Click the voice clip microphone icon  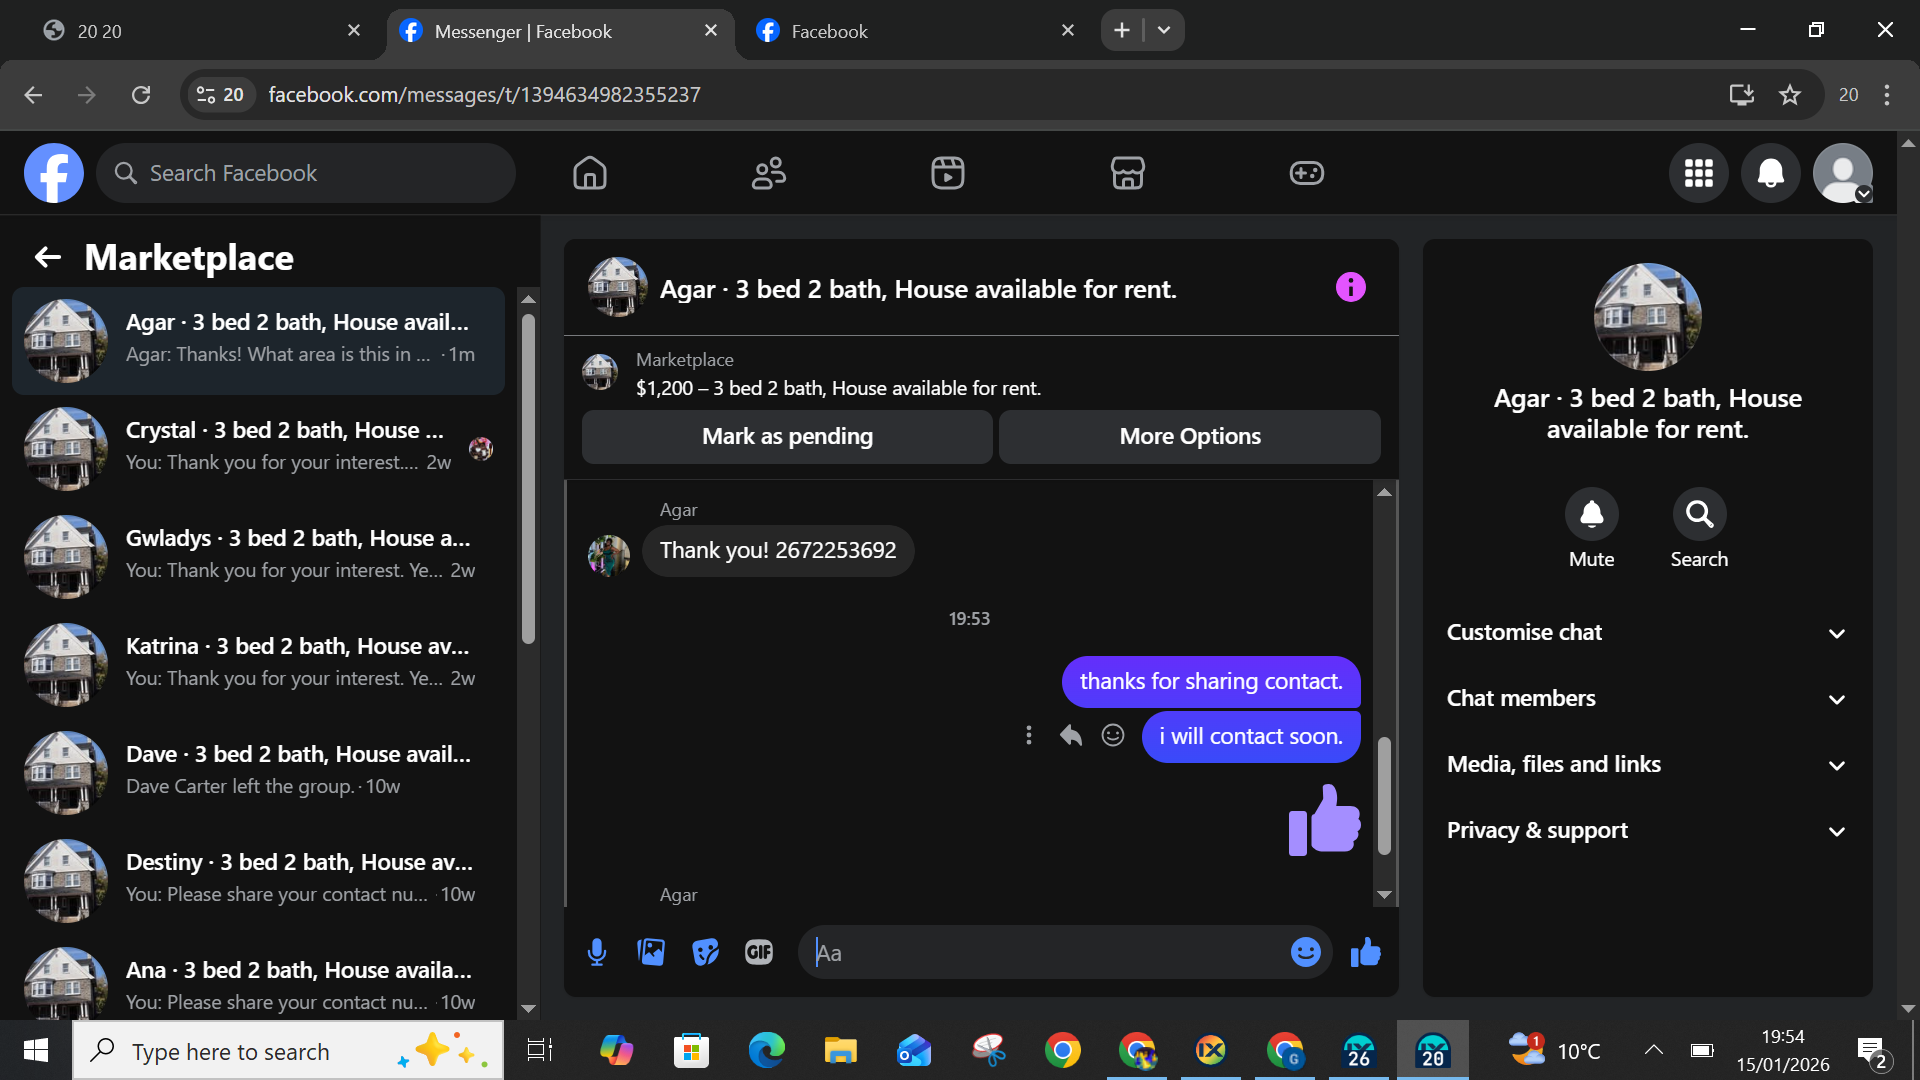(597, 952)
